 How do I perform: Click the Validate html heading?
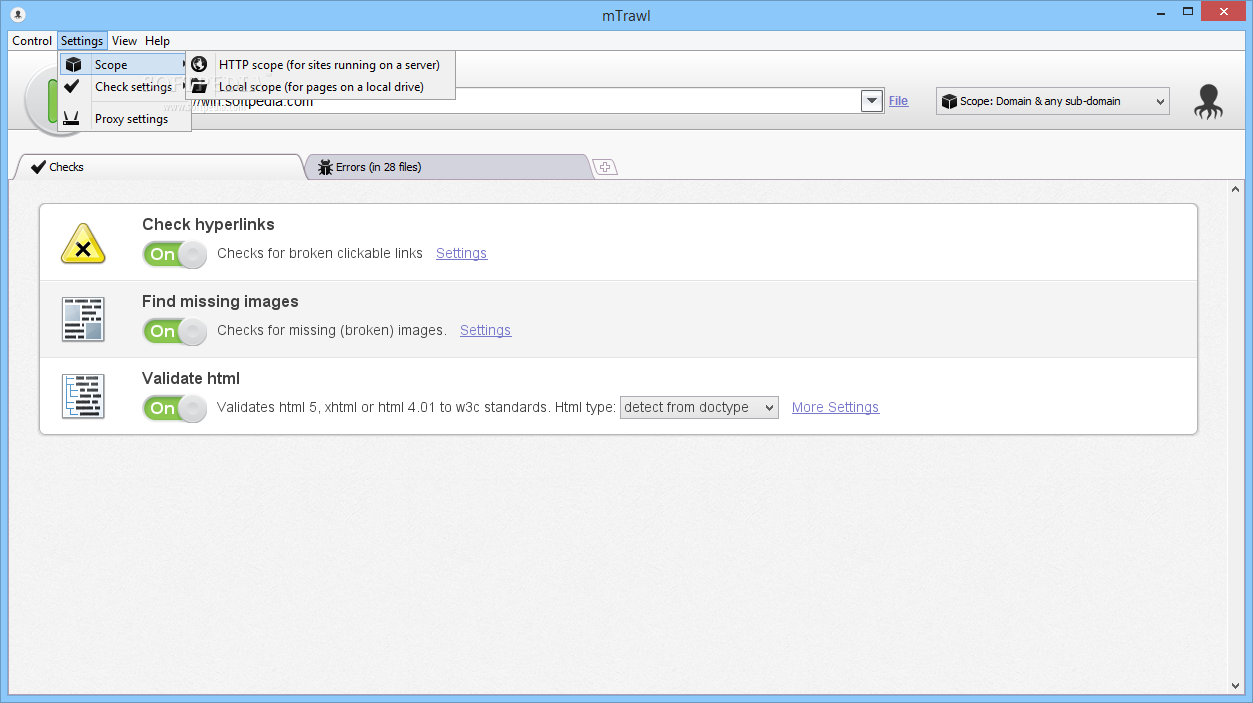click(191, 378)
